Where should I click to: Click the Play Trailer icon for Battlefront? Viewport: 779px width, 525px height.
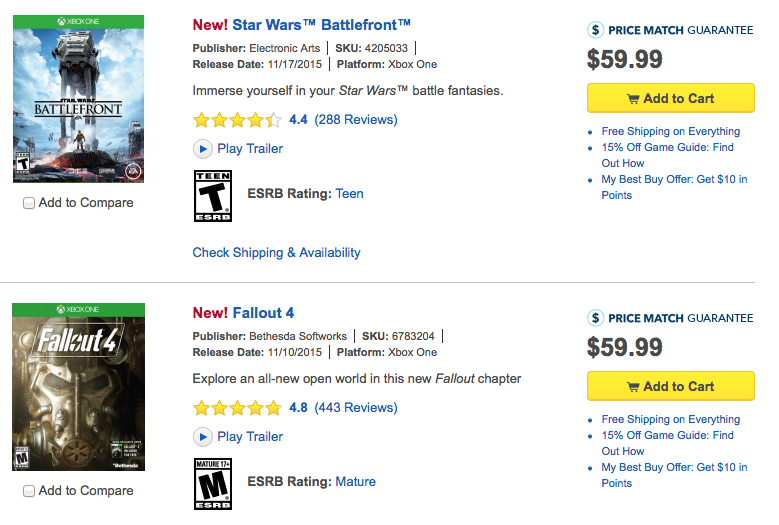[202, 149]
